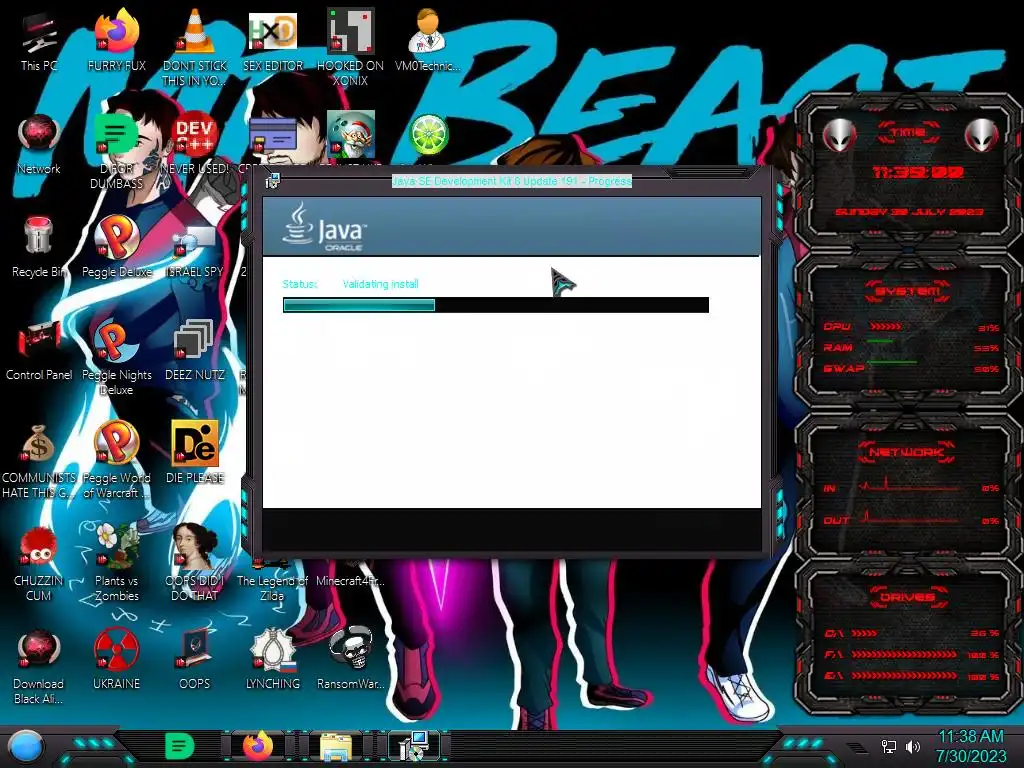Click the DRIVES widget header
Viewport: 1024px width, 768px height.
pyautogui.click(x=907, y=597)
